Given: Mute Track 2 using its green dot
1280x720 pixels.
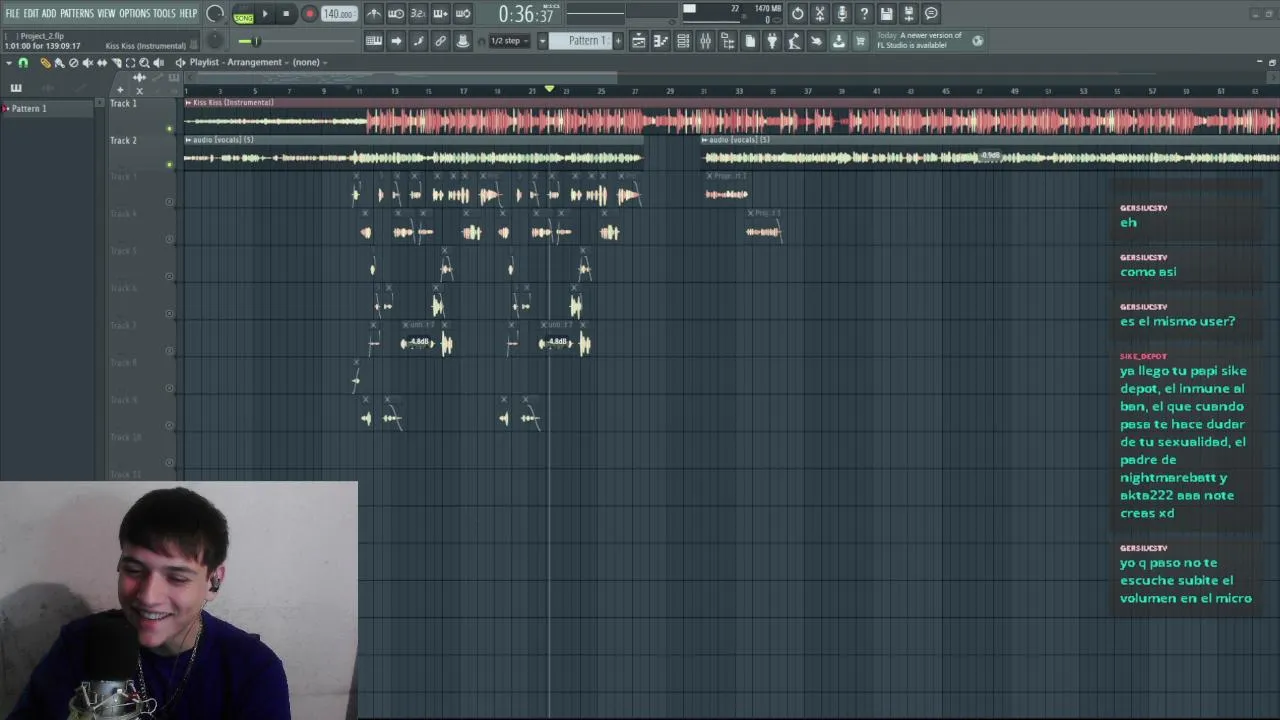Looking at the screenshot, I should [169, 164].
